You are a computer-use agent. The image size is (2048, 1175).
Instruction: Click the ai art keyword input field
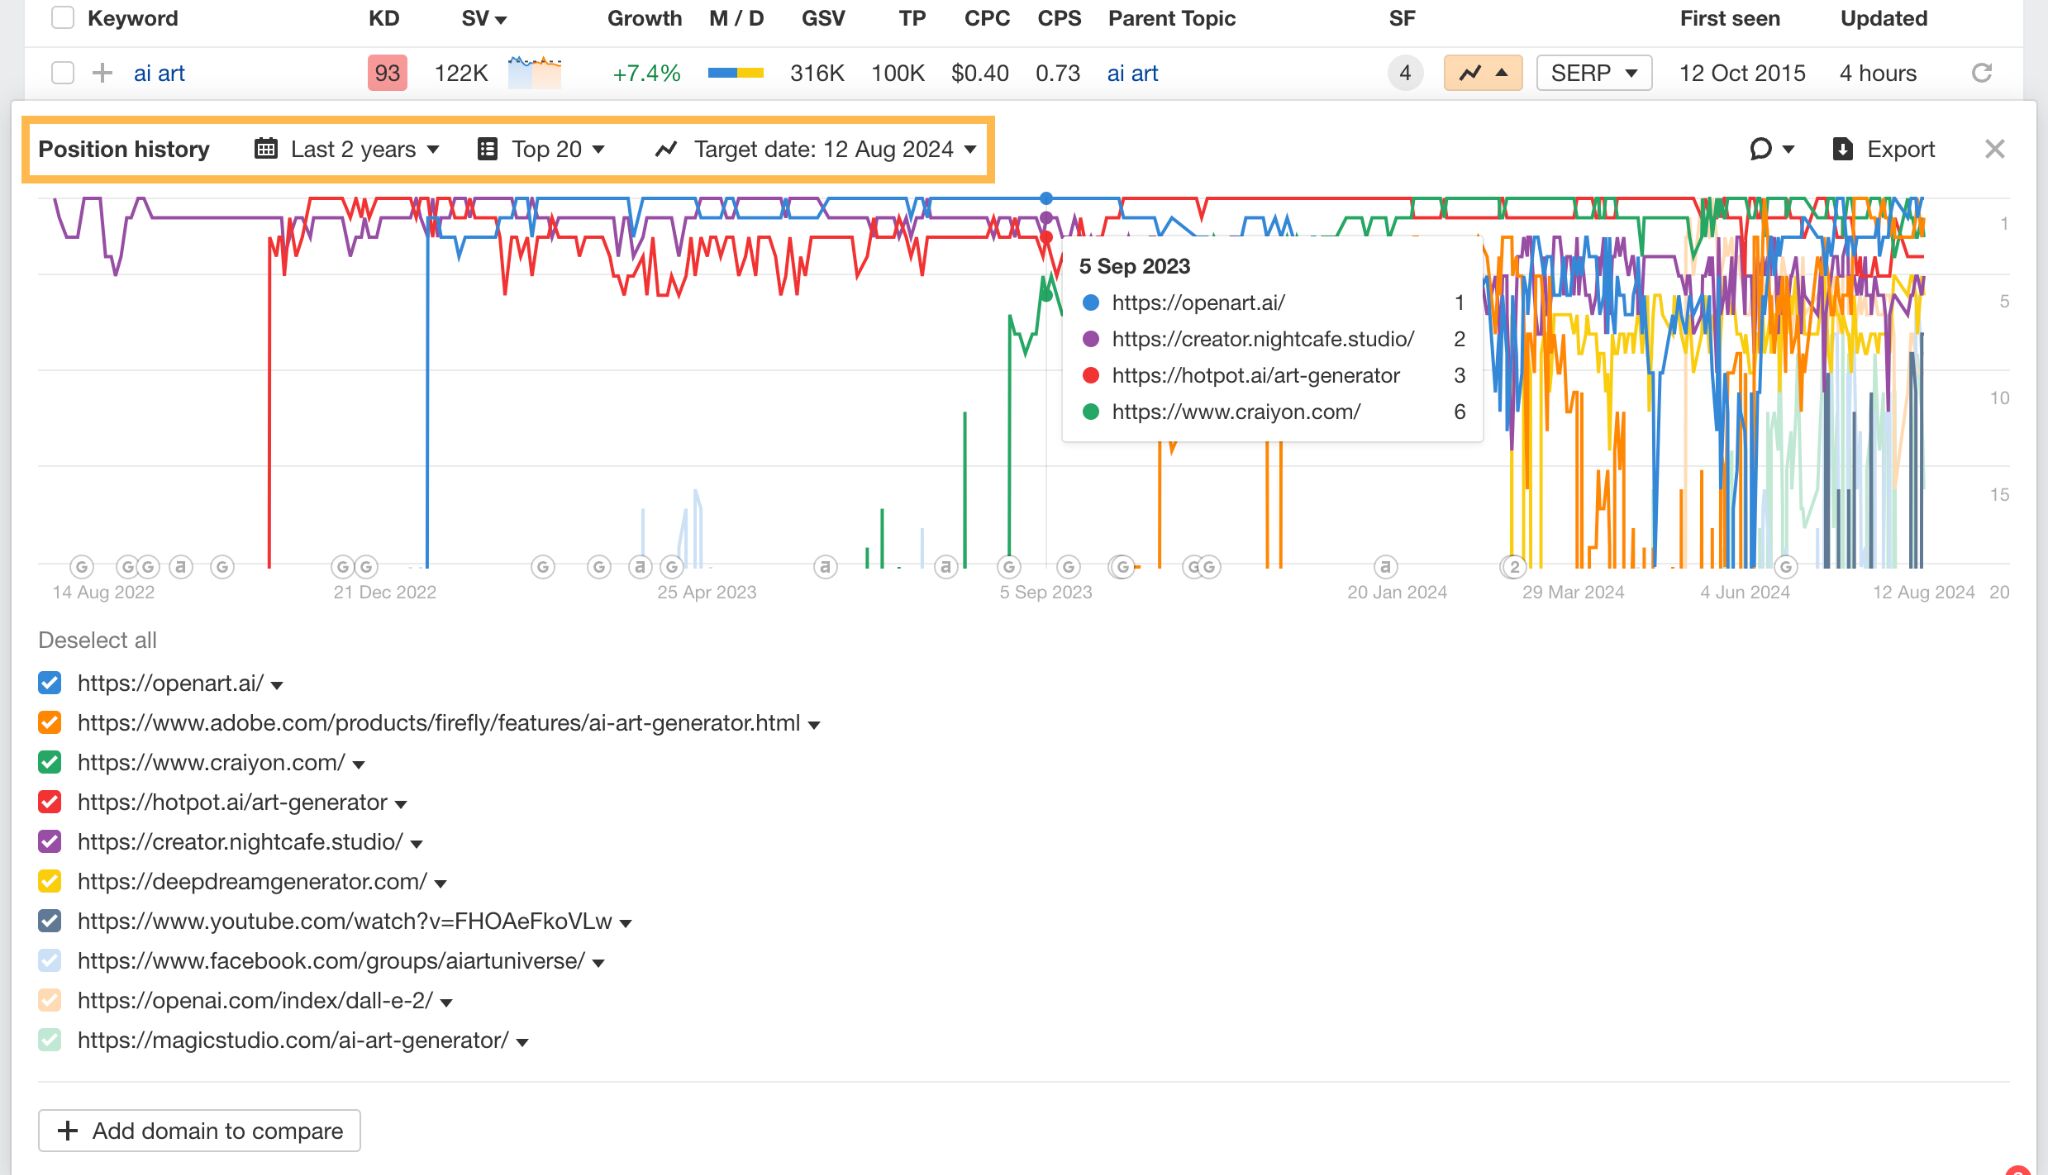pos(160,72)
